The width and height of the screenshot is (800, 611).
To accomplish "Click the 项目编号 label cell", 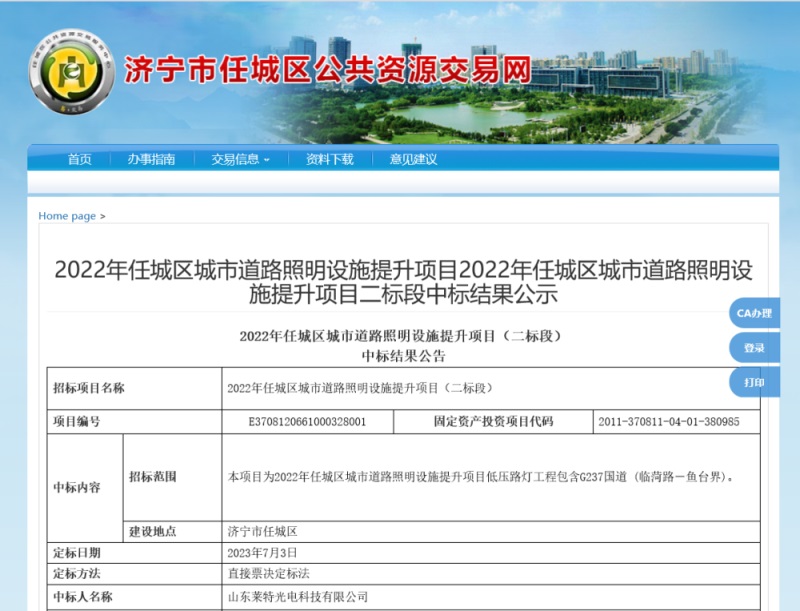I will tap(134, 422).
